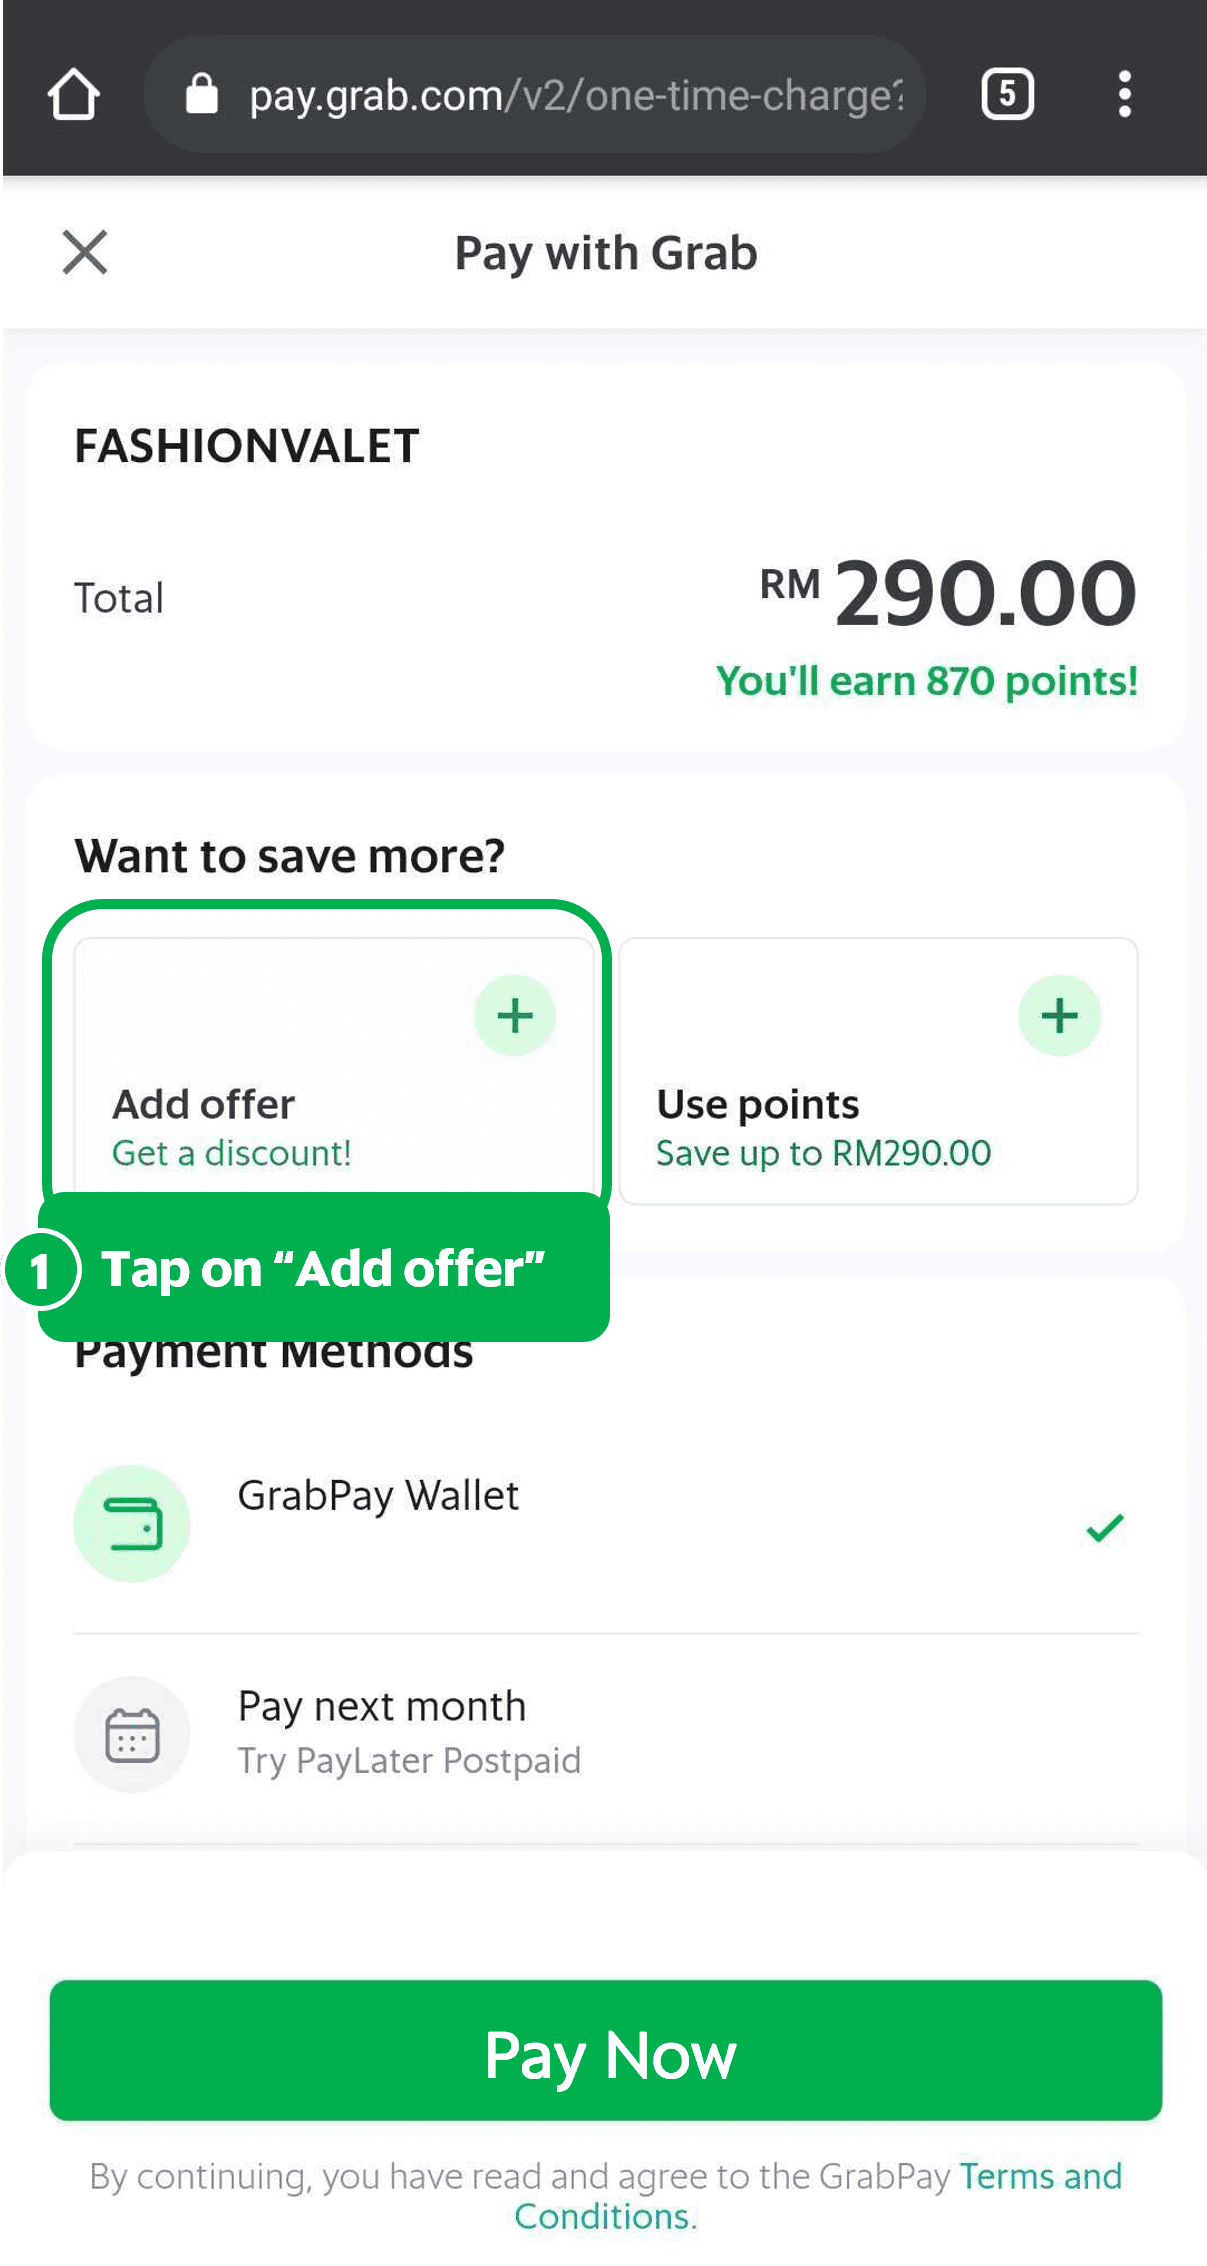
Task: Tap the calendar icon for Pay next month
Action: 131,1735
